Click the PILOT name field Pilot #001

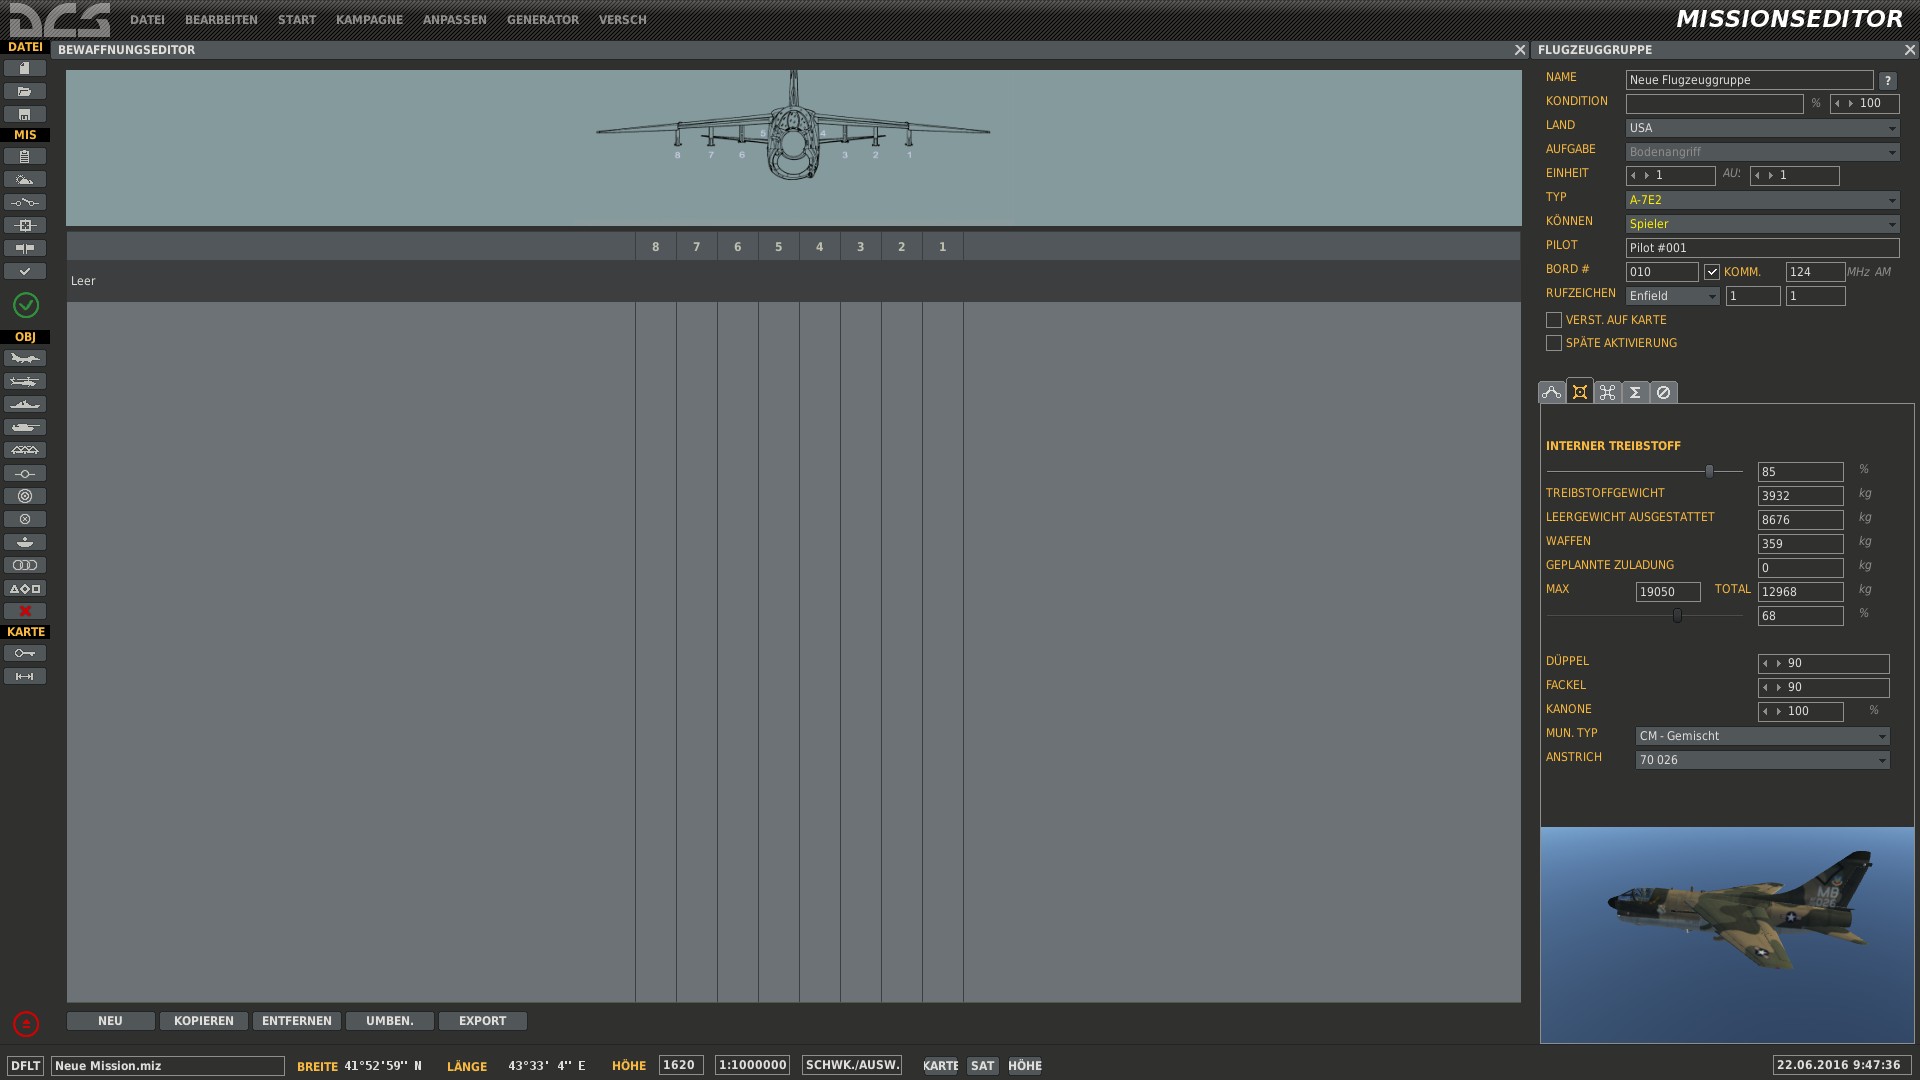(x=1762, y=248)
